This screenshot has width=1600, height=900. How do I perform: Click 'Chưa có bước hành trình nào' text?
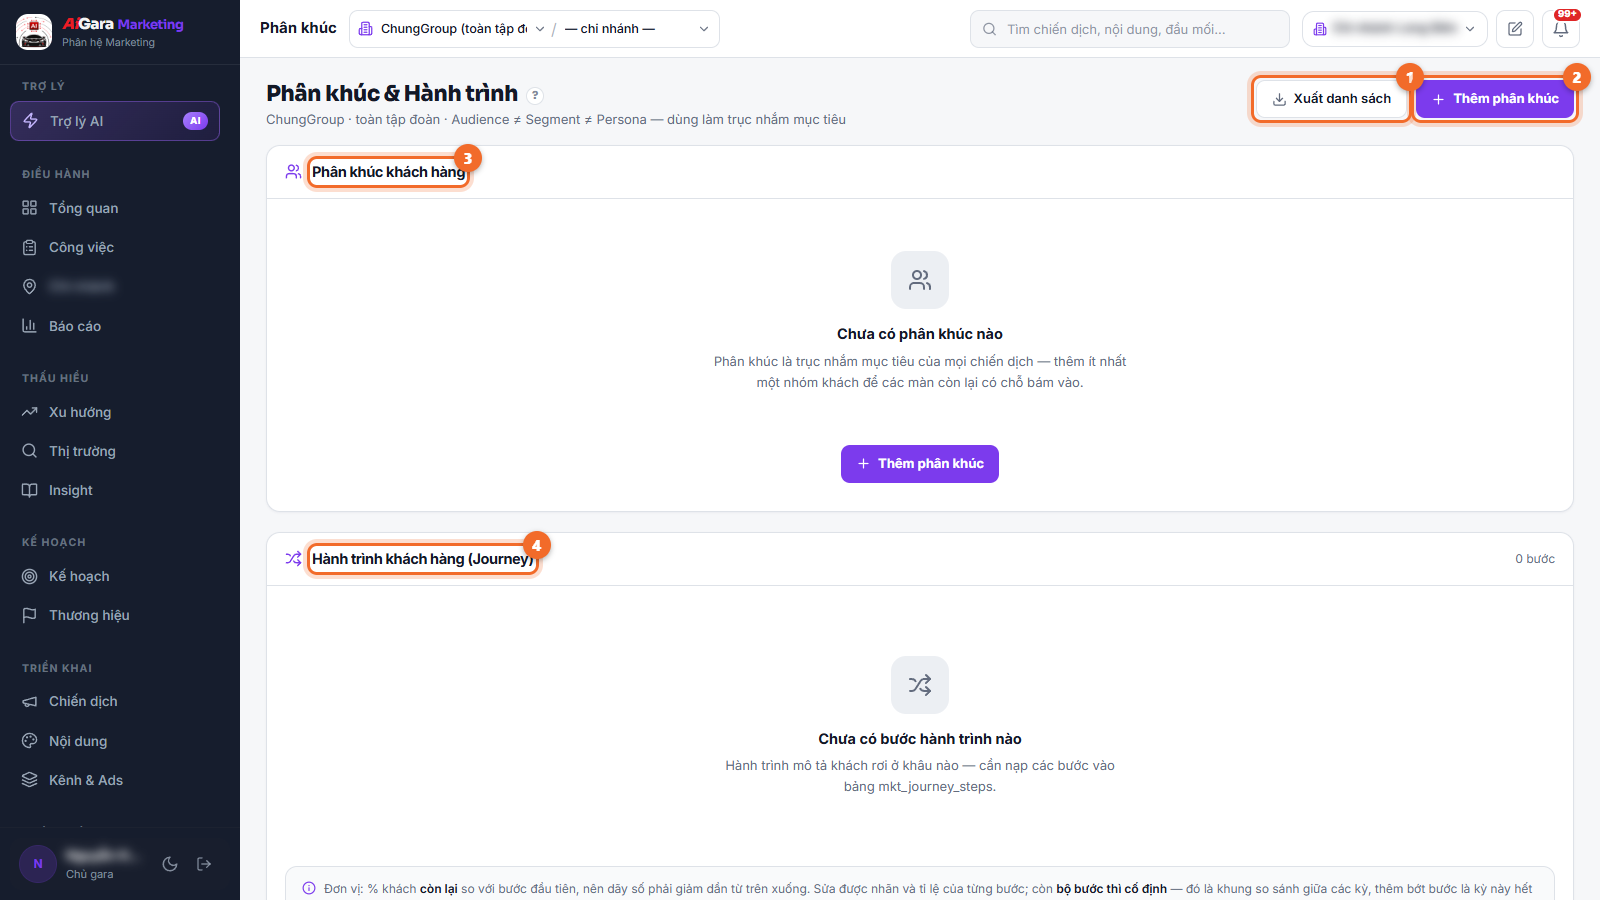point(920,739)
